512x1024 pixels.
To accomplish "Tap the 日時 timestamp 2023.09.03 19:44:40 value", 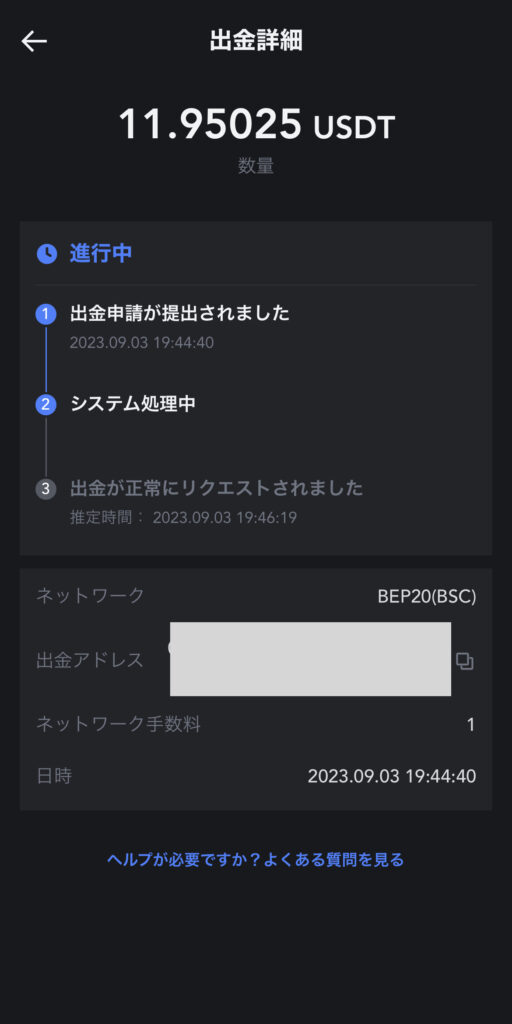I will 392,776.
